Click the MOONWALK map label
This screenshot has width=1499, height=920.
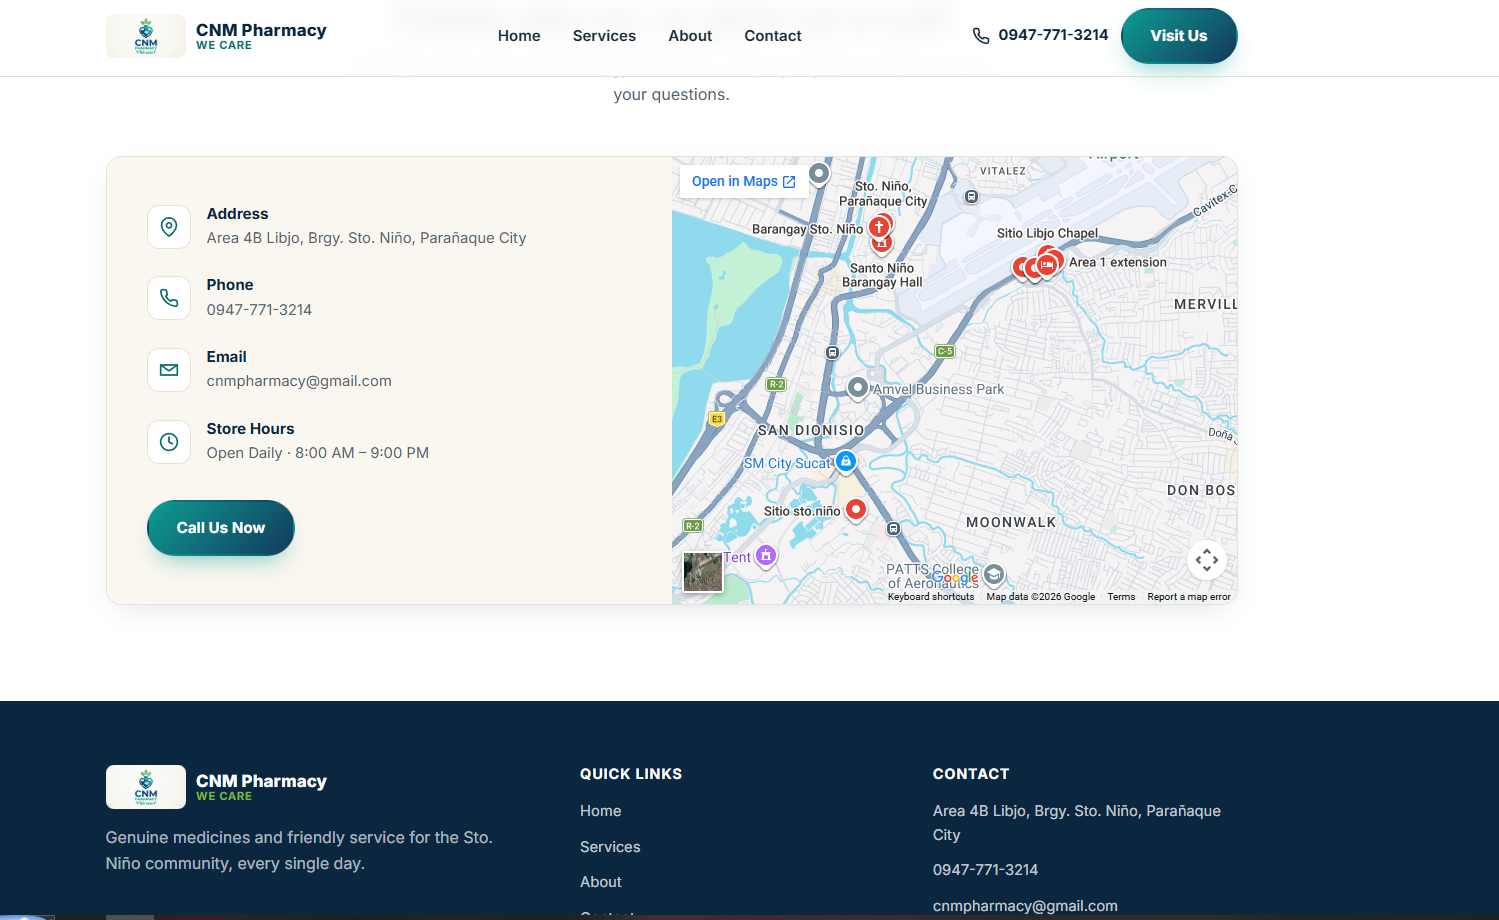click(1011, 522)
